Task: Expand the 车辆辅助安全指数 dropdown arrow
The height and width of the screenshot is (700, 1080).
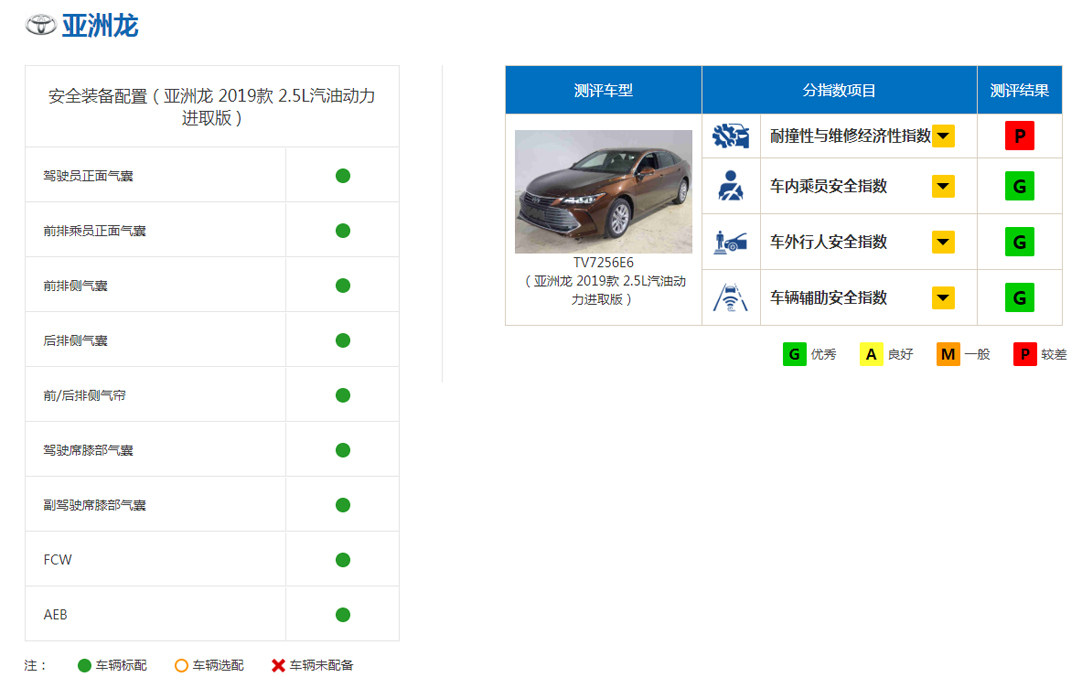Action: coord(943,297)
